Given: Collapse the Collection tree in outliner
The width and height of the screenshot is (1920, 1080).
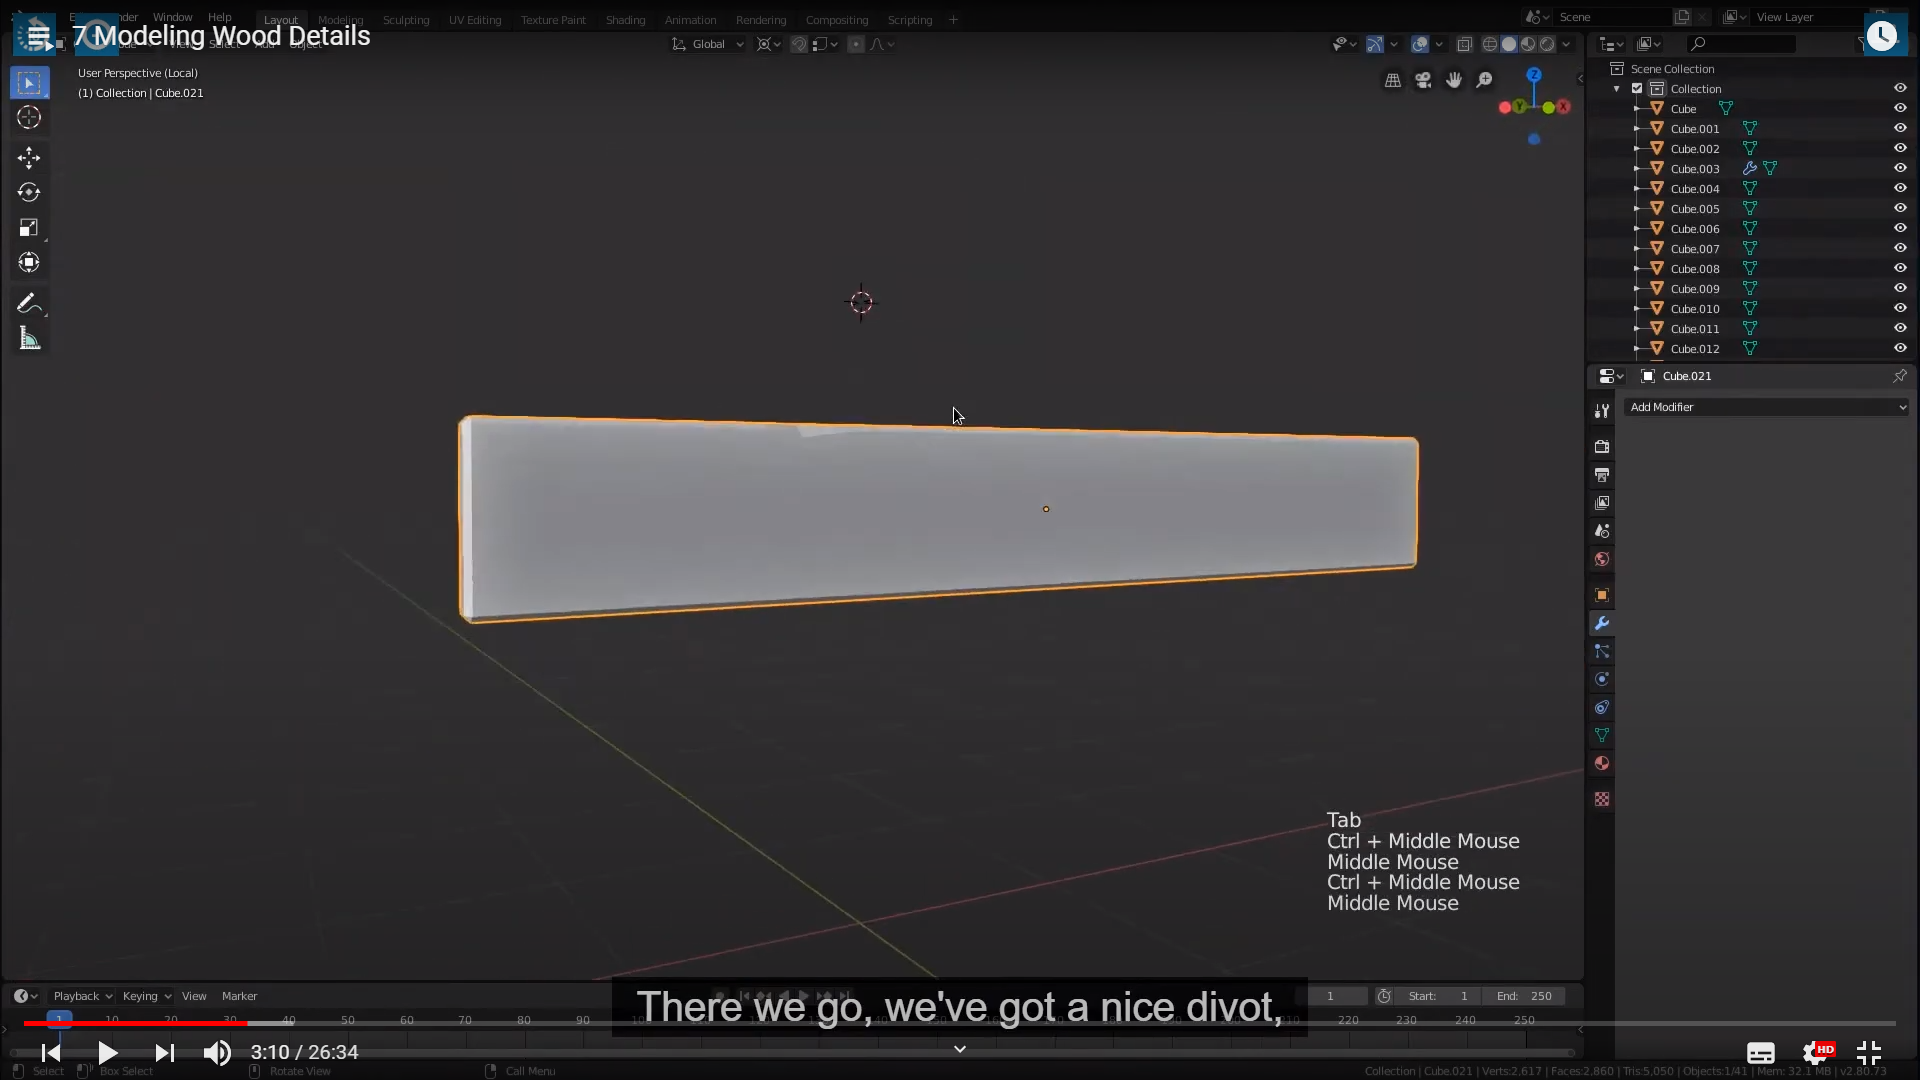Looking at the screenshot, I should click(1617, 89).
